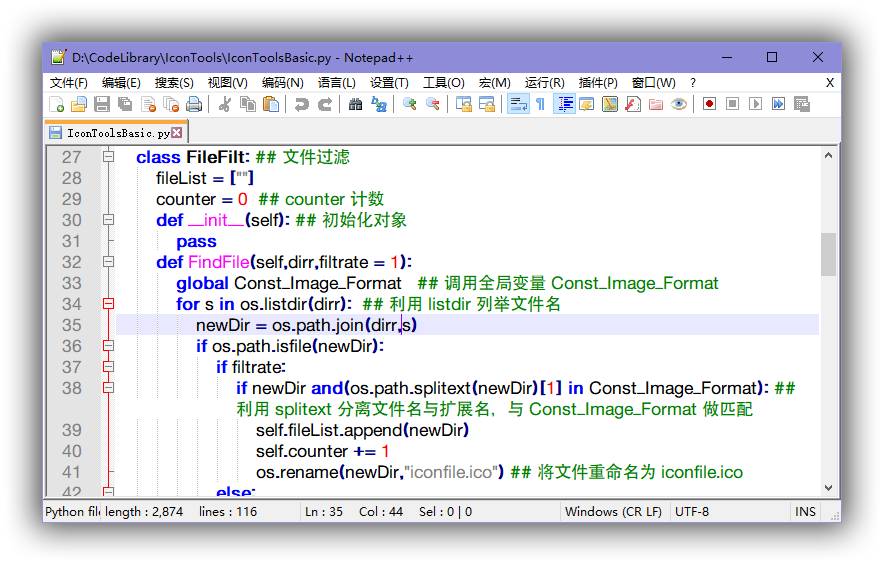This screenshot has height=565, width=884.
Task: Toggle word wrap toolbar button
Action: pyautogui.click(x=517, y=104)
